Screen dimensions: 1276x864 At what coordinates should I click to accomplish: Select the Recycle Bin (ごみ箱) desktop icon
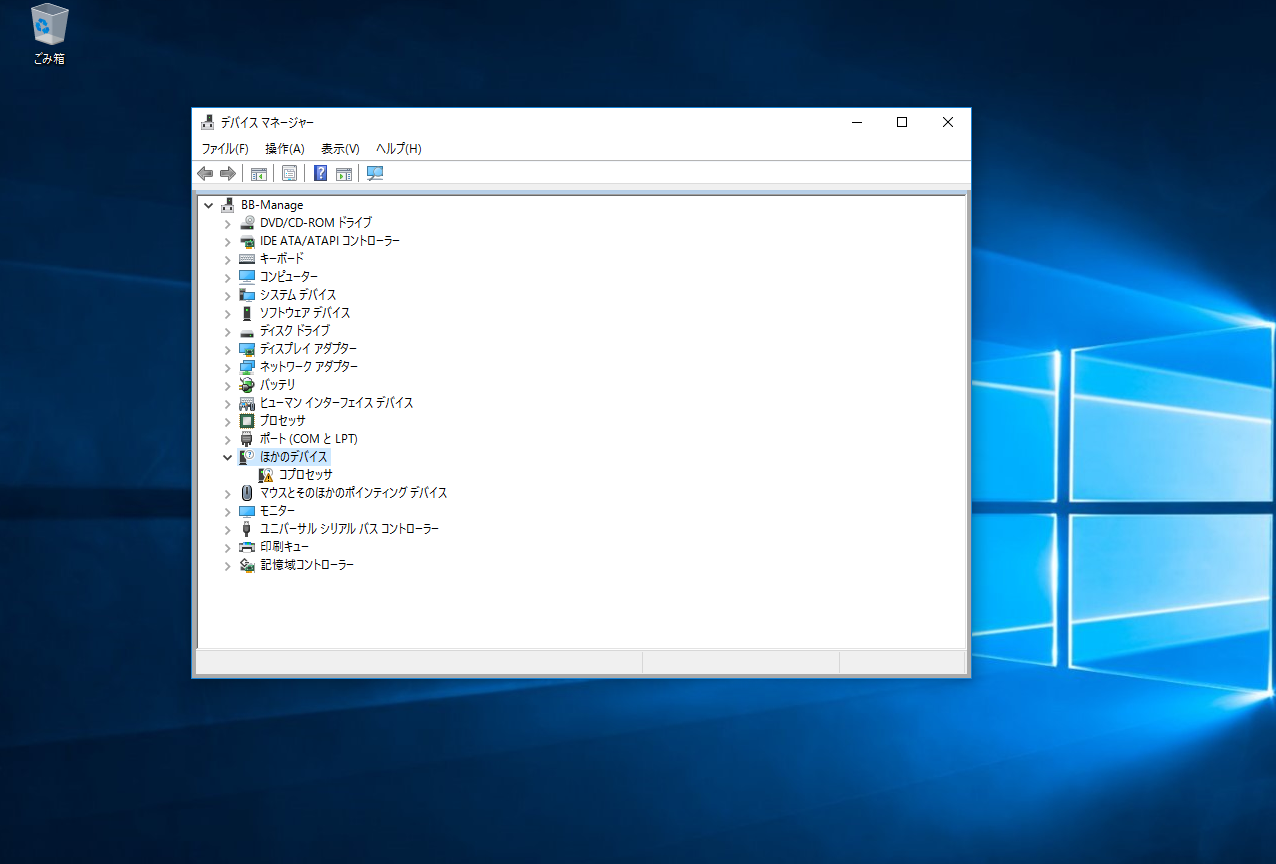(x=49, y=35)
